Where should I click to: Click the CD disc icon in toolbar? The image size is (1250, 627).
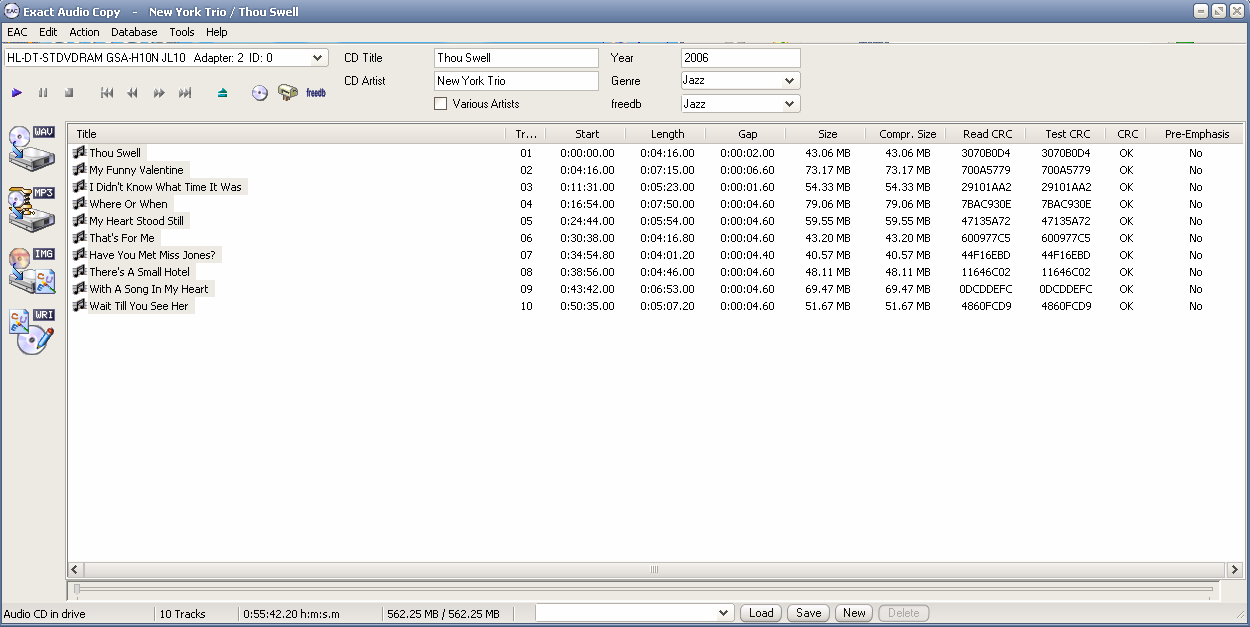(260, 93)
